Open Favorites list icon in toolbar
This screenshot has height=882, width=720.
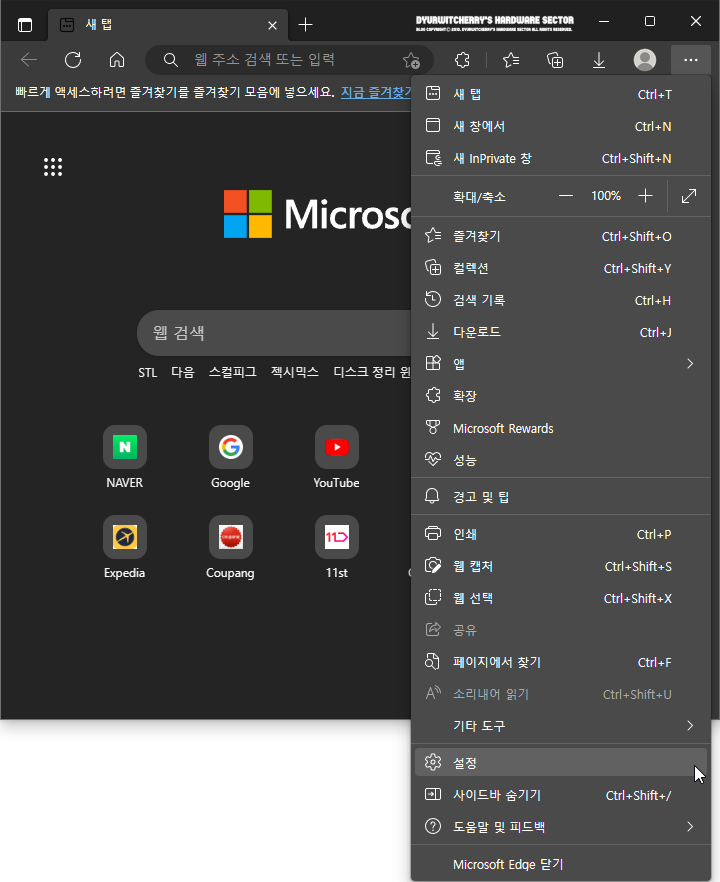pyautogui.click(x=511, y=60)
